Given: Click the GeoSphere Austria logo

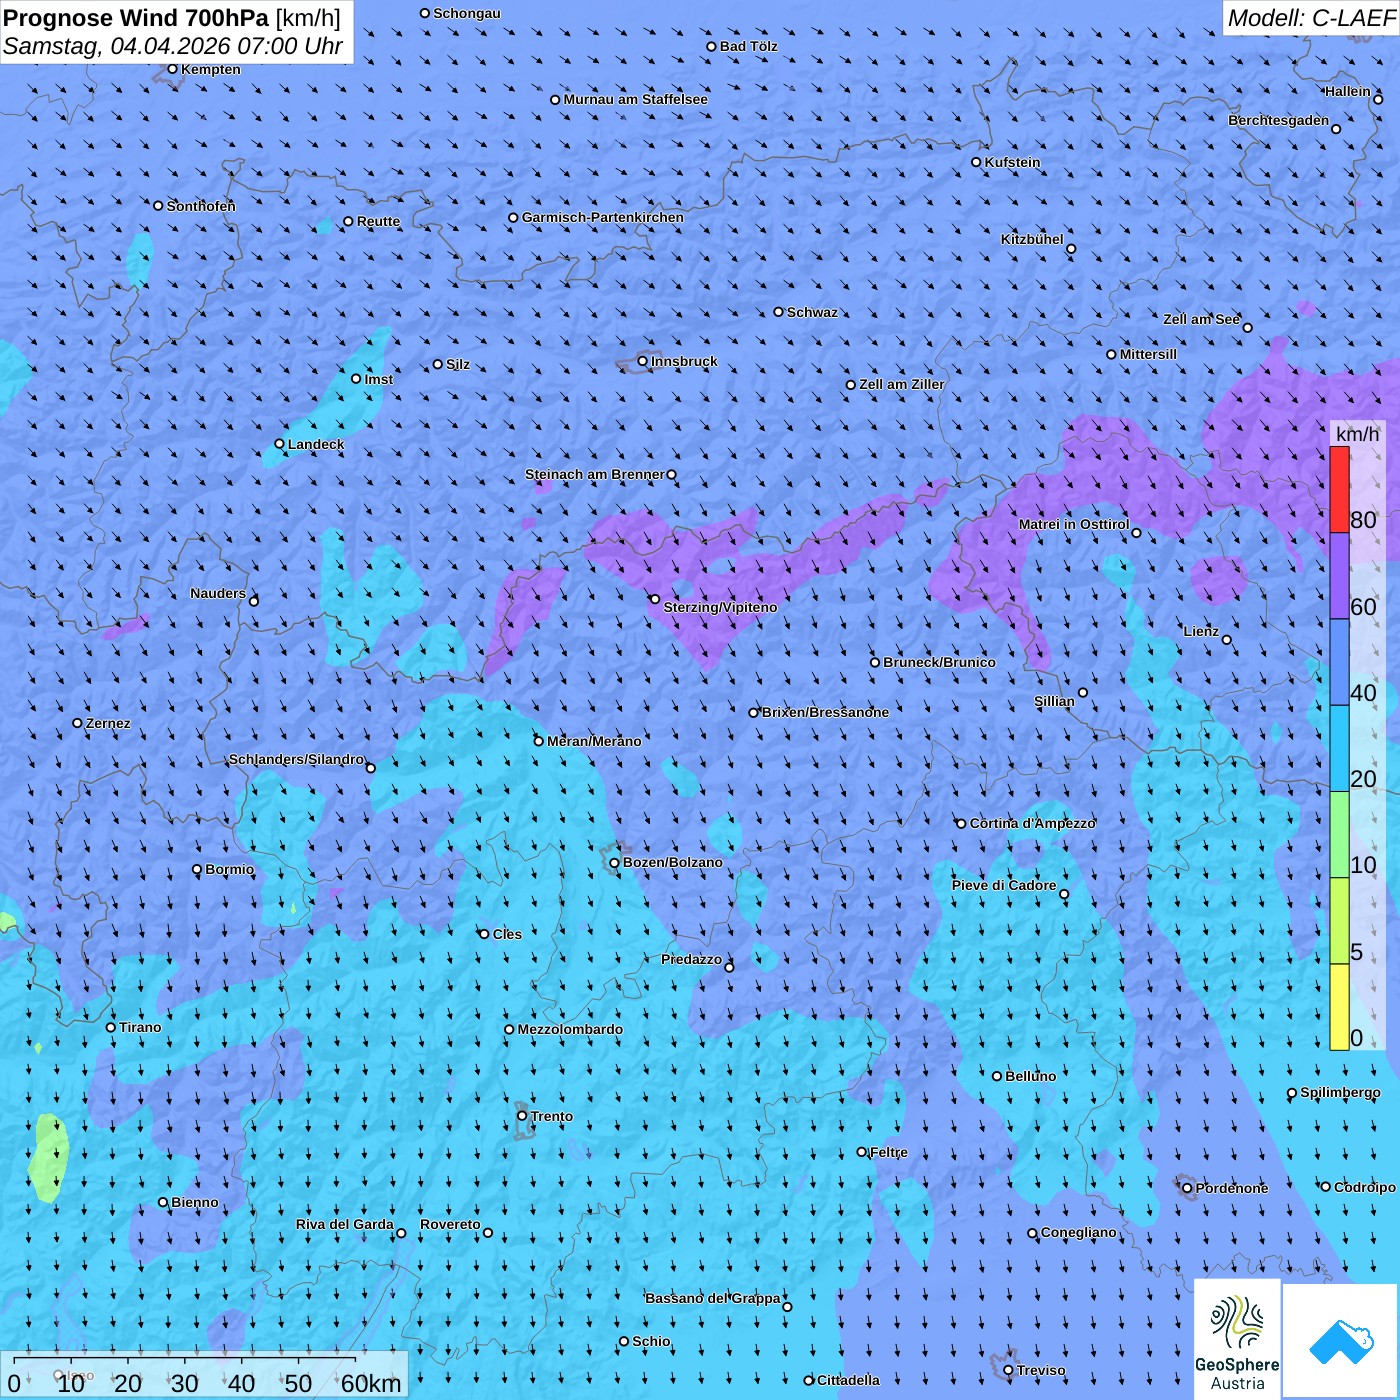Looking at the screenshot, I should coord(1237,1340).
